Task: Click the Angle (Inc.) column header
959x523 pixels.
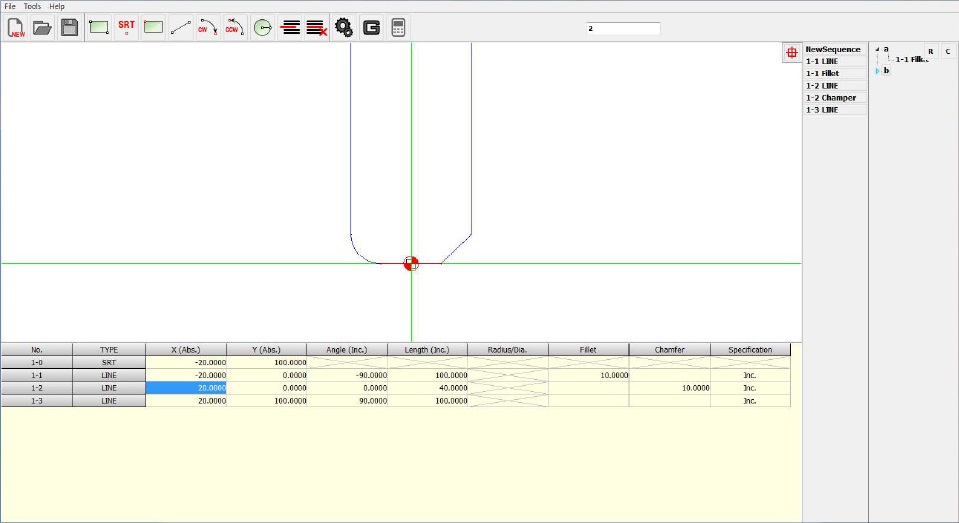Action: 347,350
